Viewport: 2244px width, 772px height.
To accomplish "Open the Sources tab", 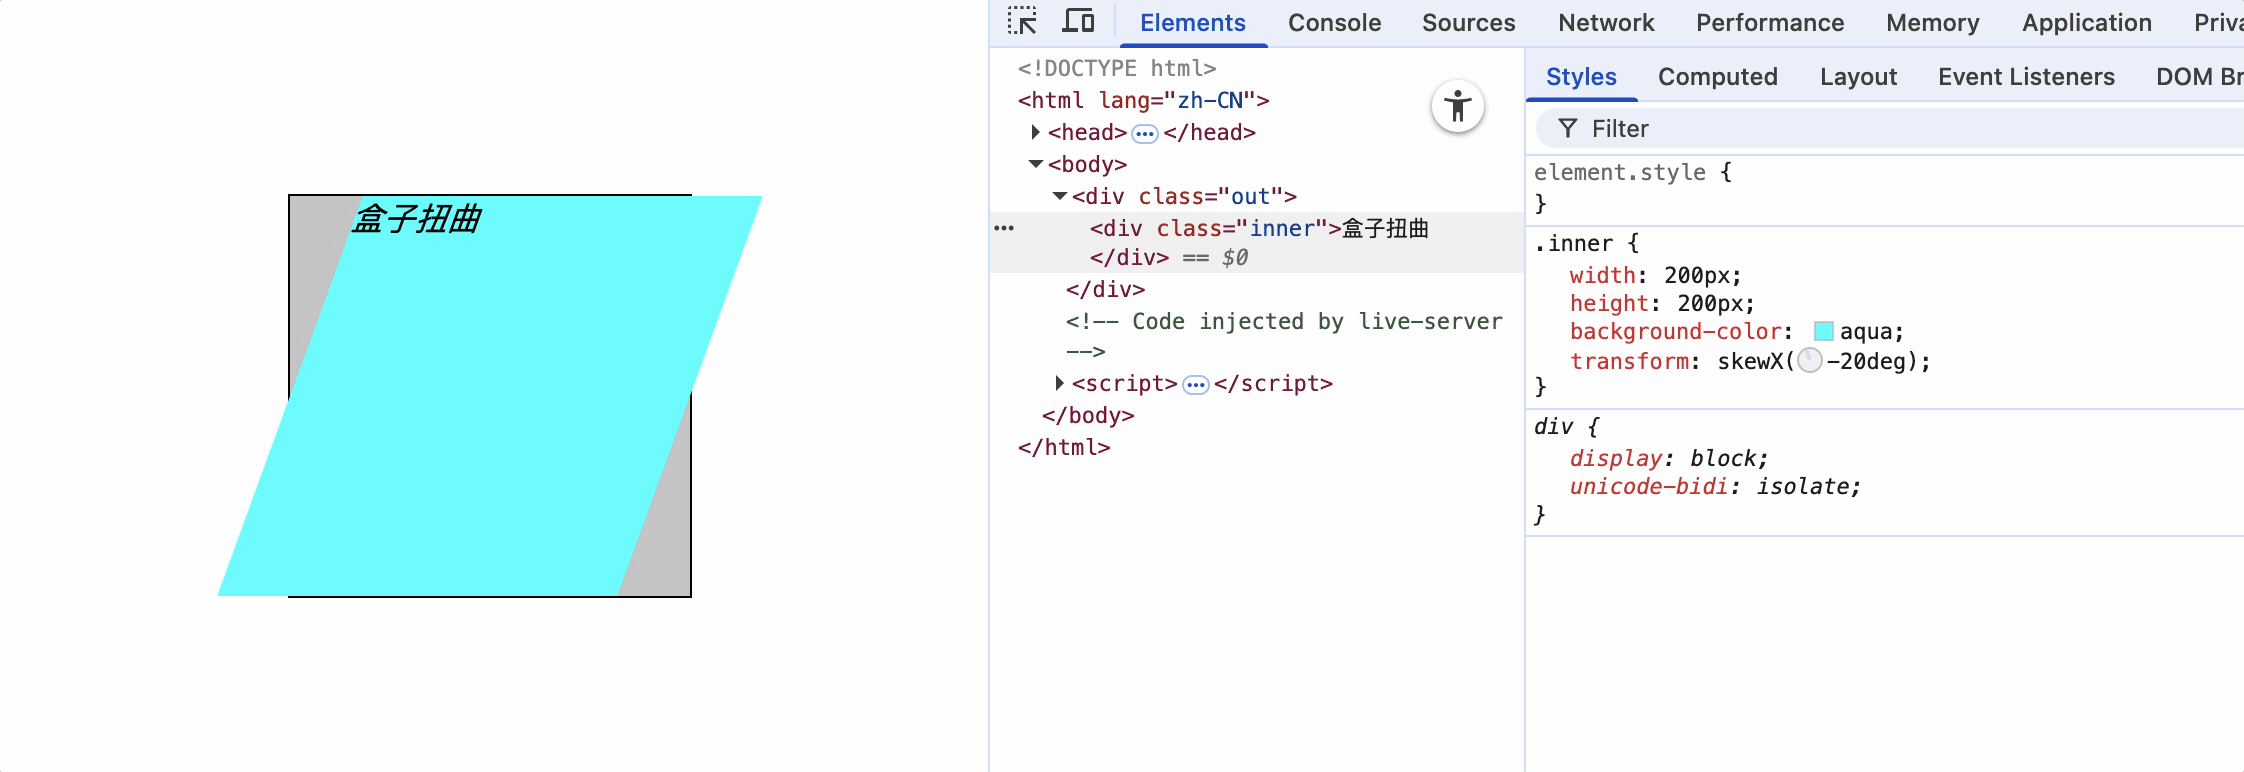I will [1469, 23].
